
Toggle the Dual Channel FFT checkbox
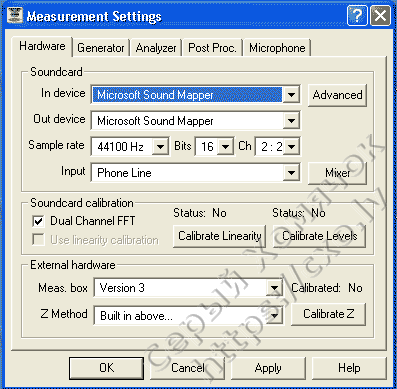point(38,221)
